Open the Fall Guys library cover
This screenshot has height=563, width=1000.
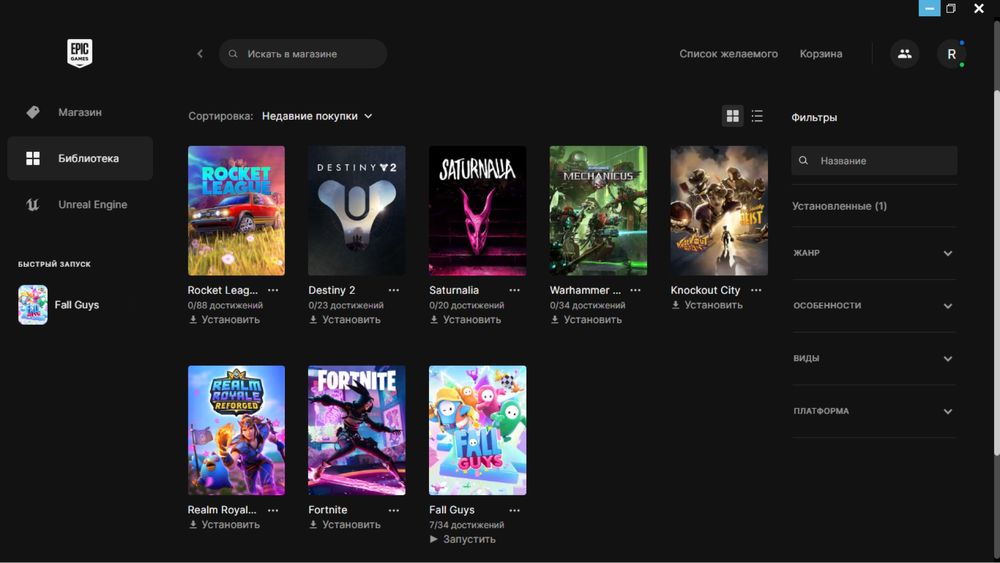[x=478, y=430]
